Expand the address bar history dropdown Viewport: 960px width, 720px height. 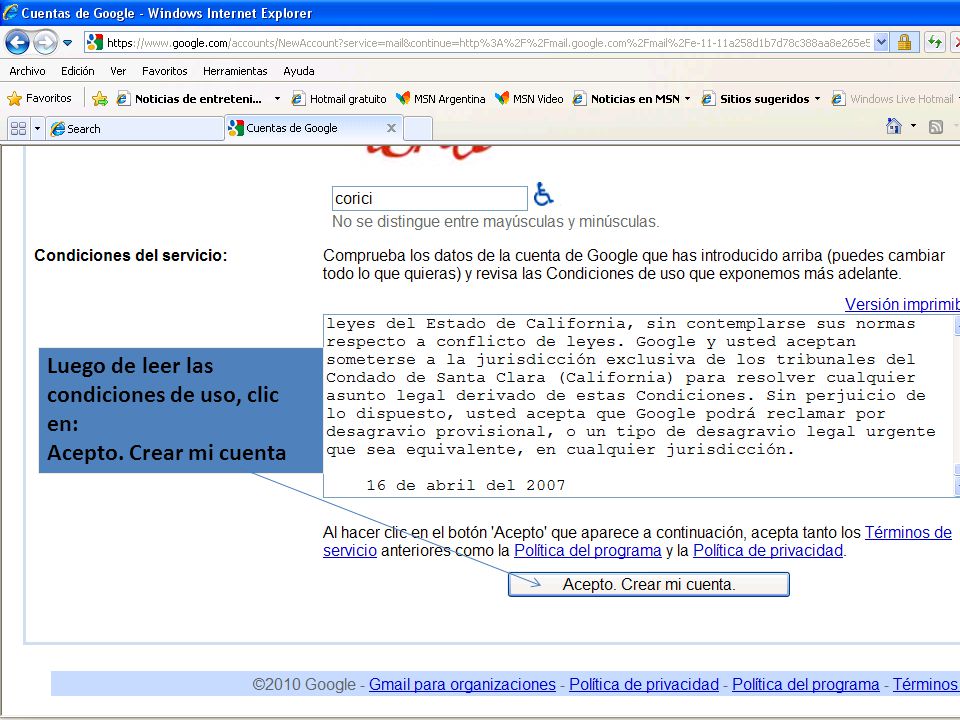pyautogui.click(x=881, y=43)
